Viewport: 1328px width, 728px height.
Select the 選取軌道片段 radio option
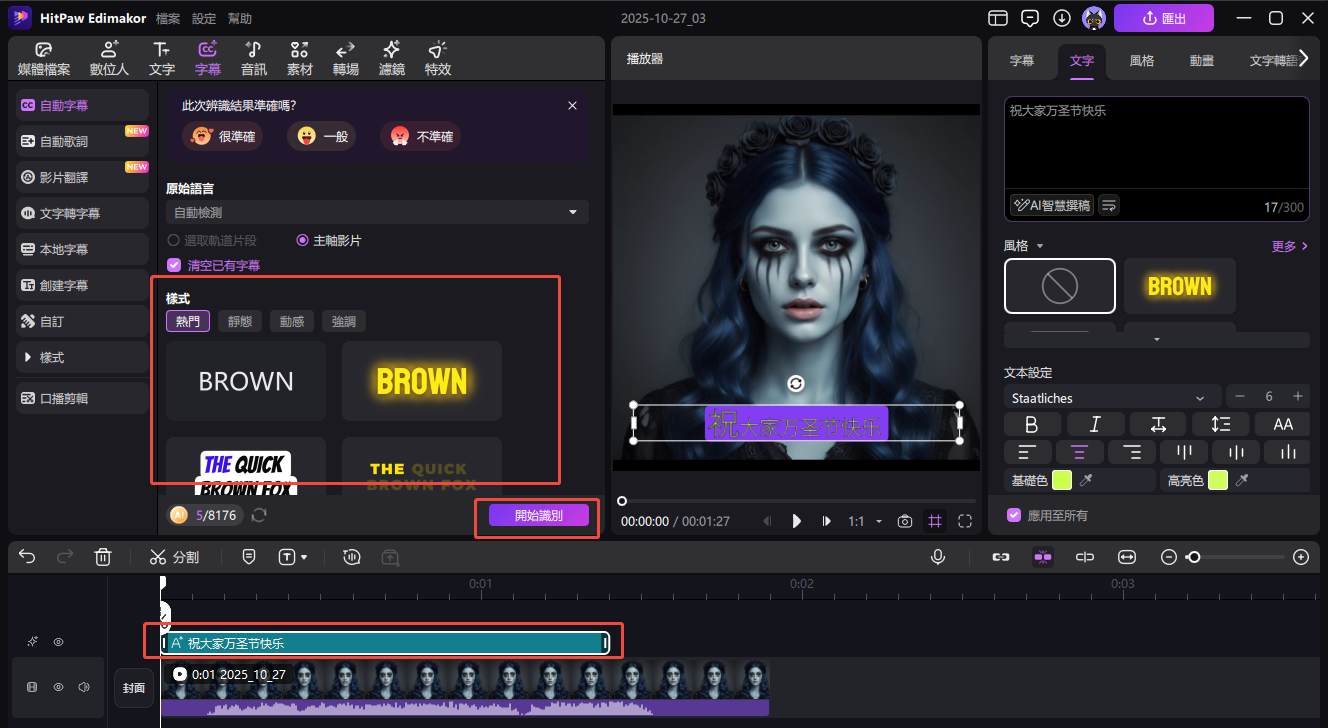coord(174,241)
